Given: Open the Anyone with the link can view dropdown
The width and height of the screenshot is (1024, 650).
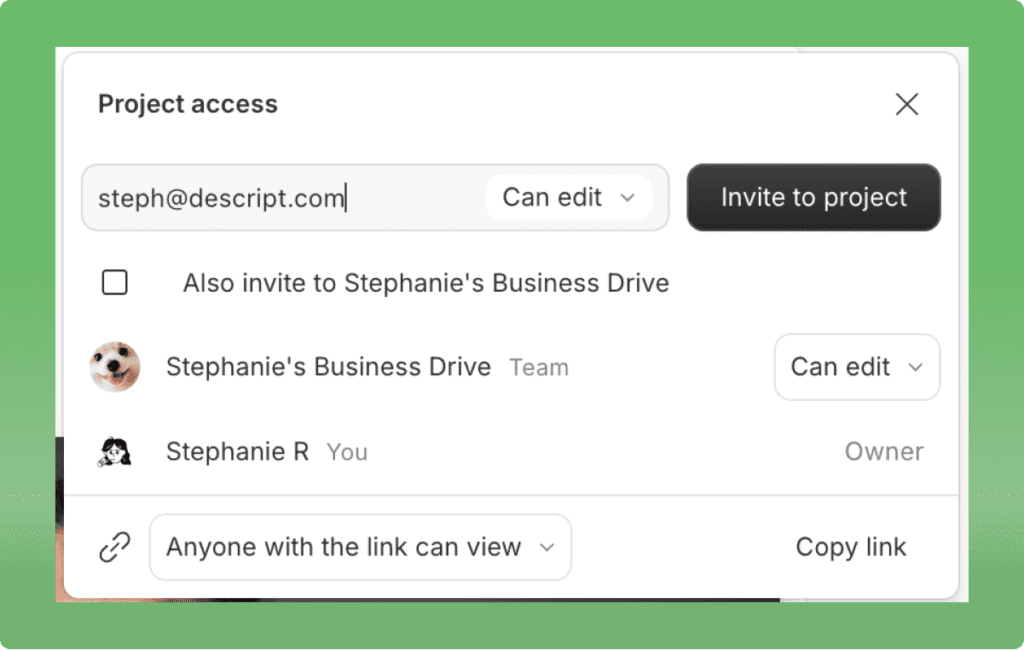Looking at the screenshot, I should [x=360, y=547].
